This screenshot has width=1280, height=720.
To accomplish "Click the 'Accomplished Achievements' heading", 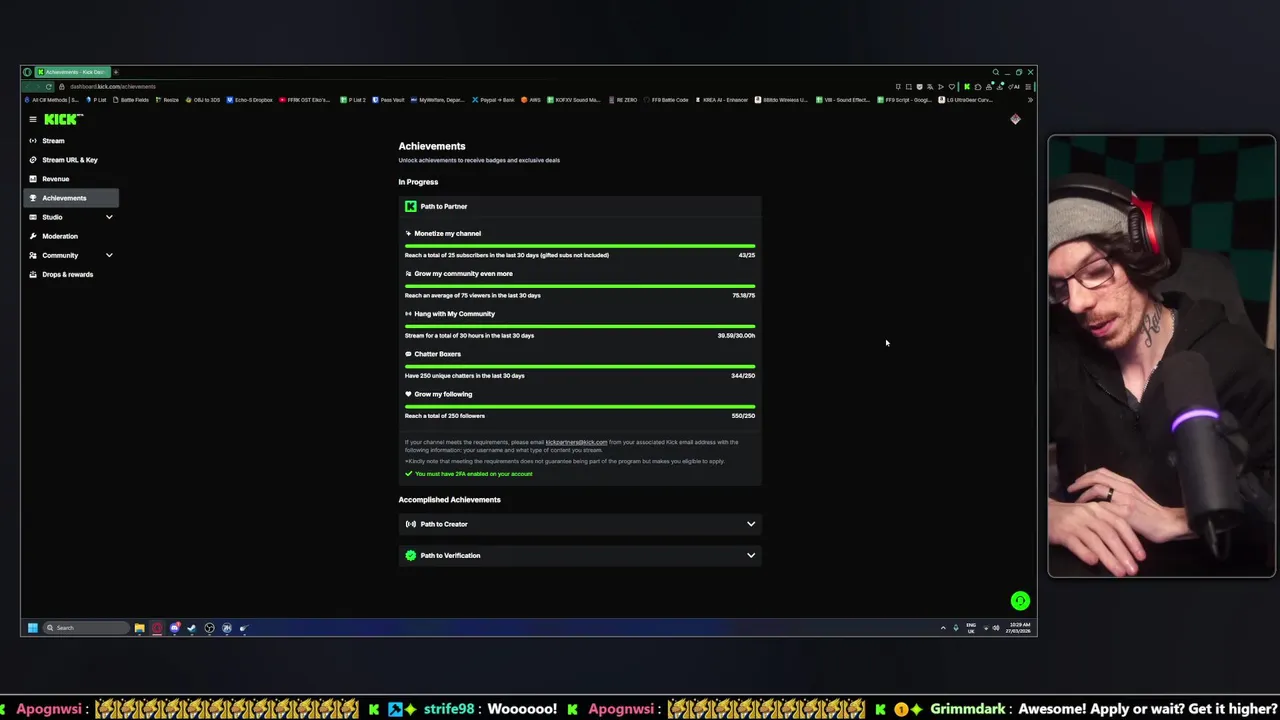I will (450, 500).
